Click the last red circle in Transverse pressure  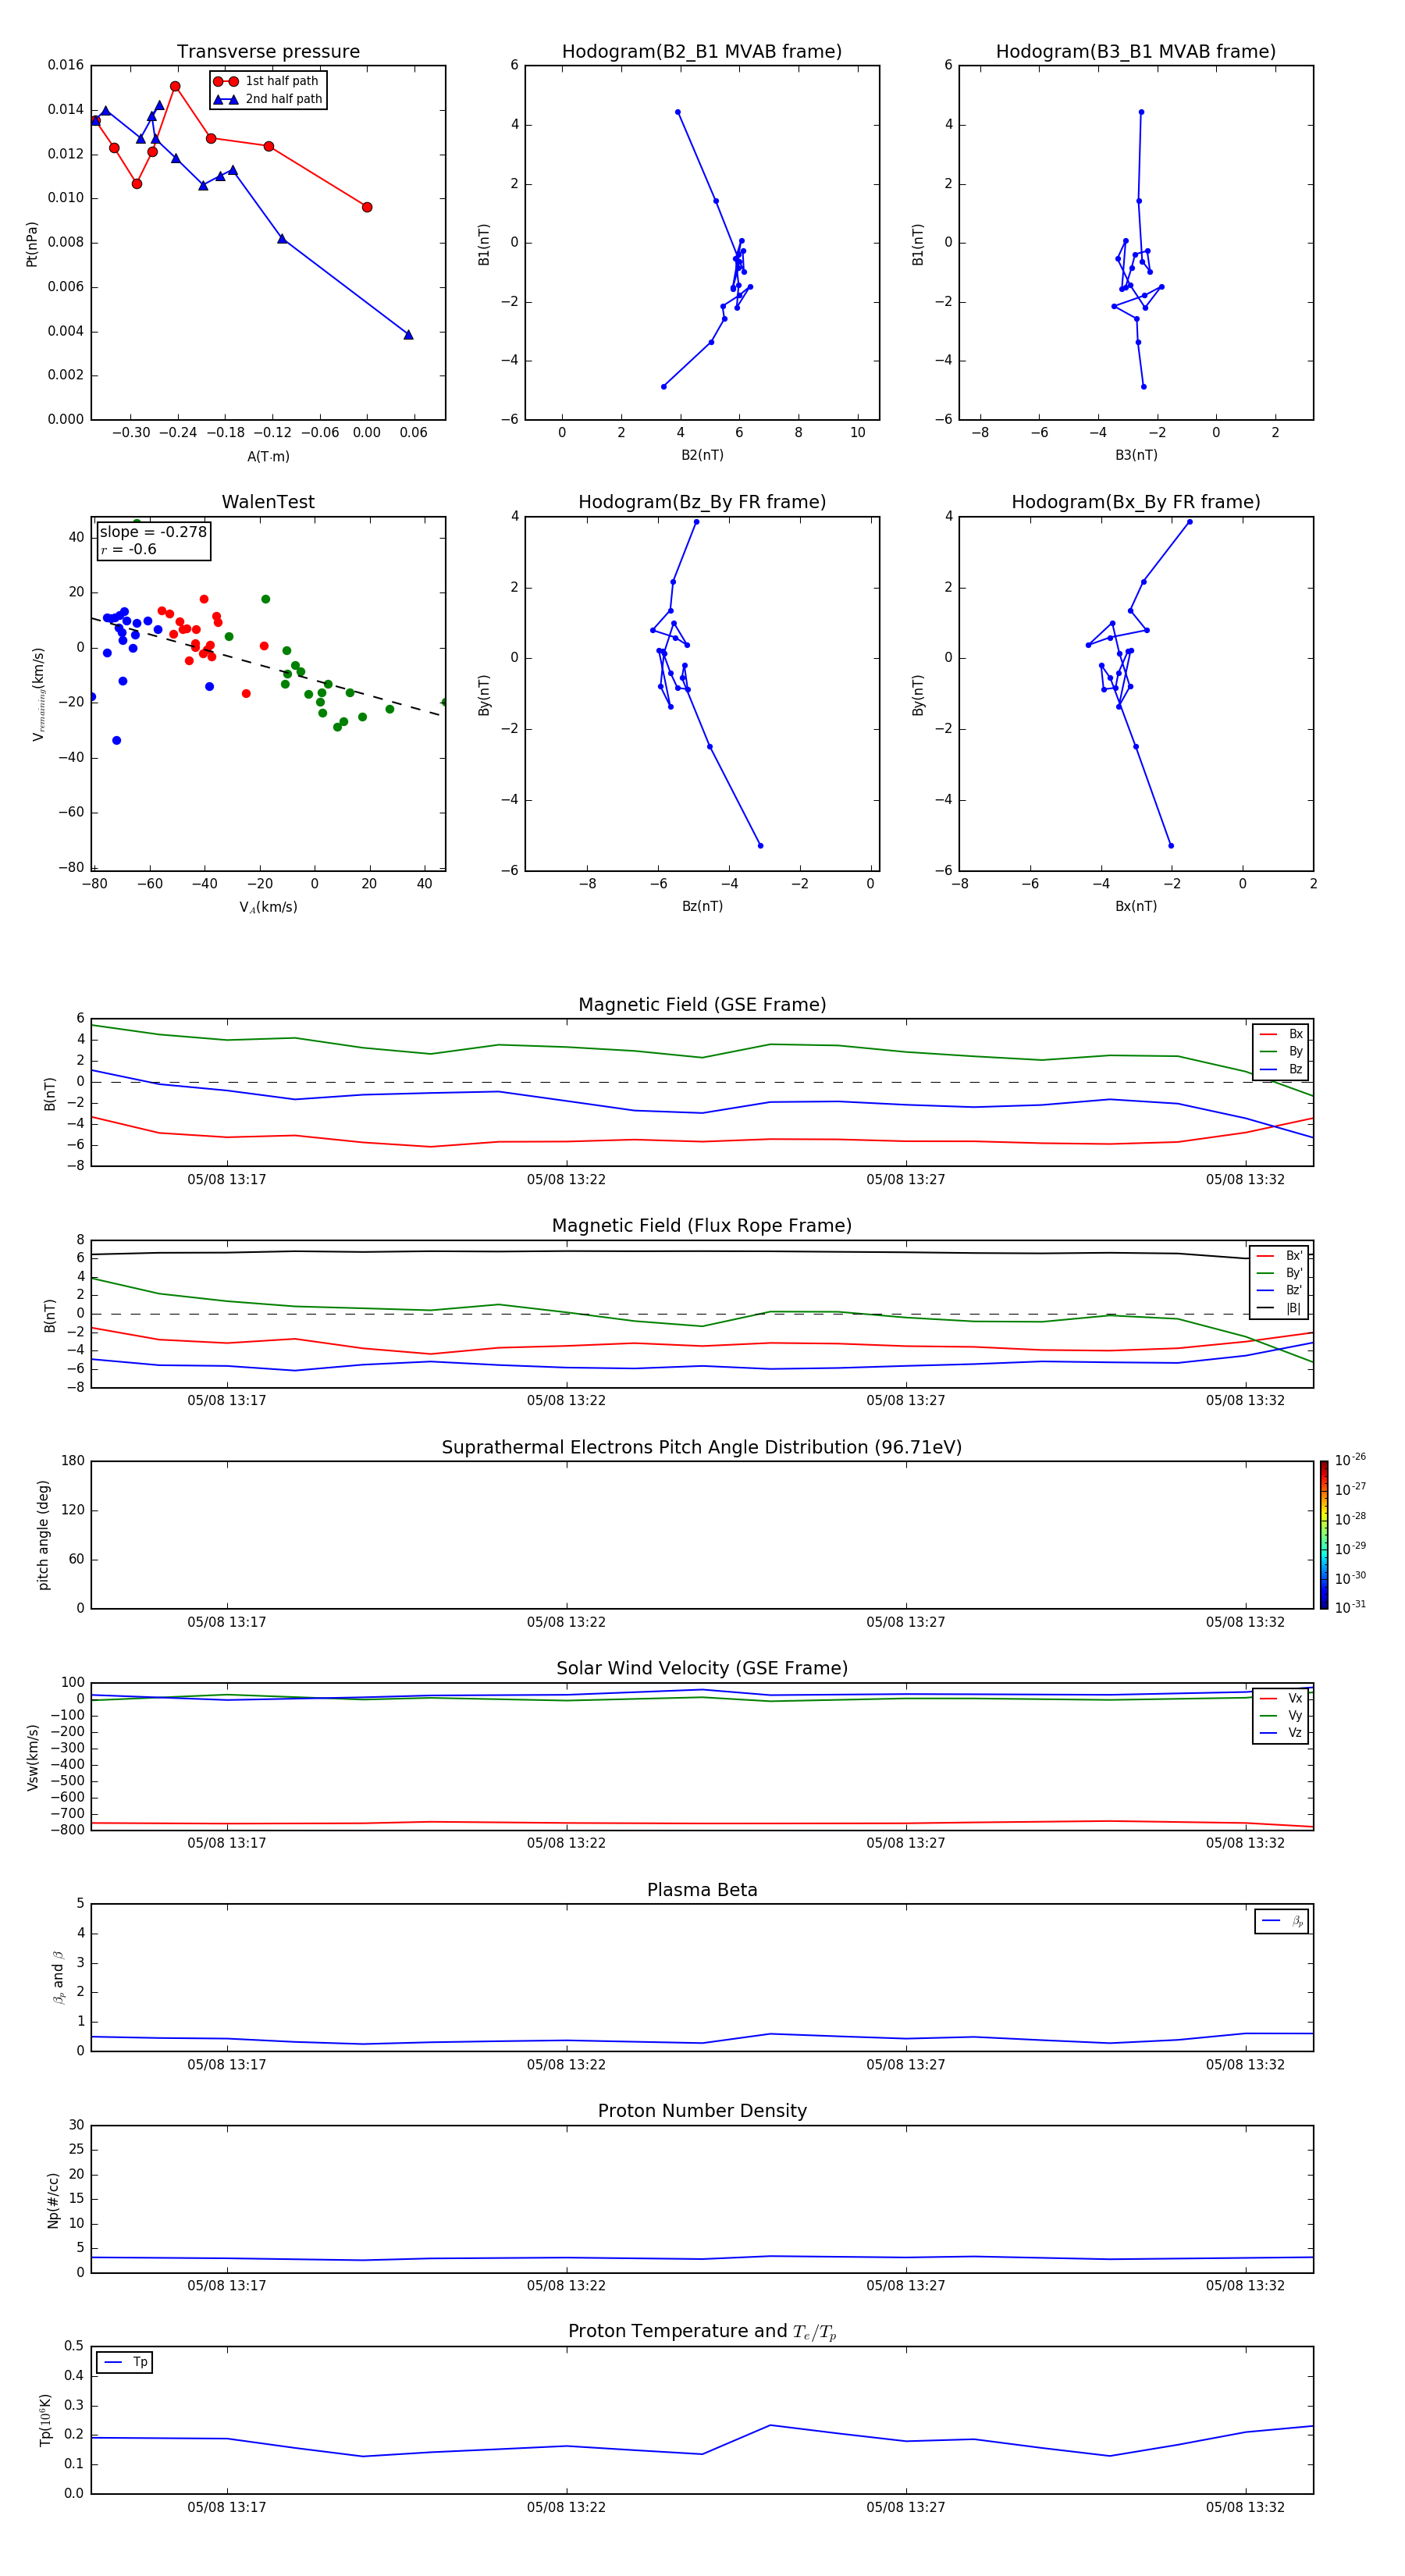367,207
